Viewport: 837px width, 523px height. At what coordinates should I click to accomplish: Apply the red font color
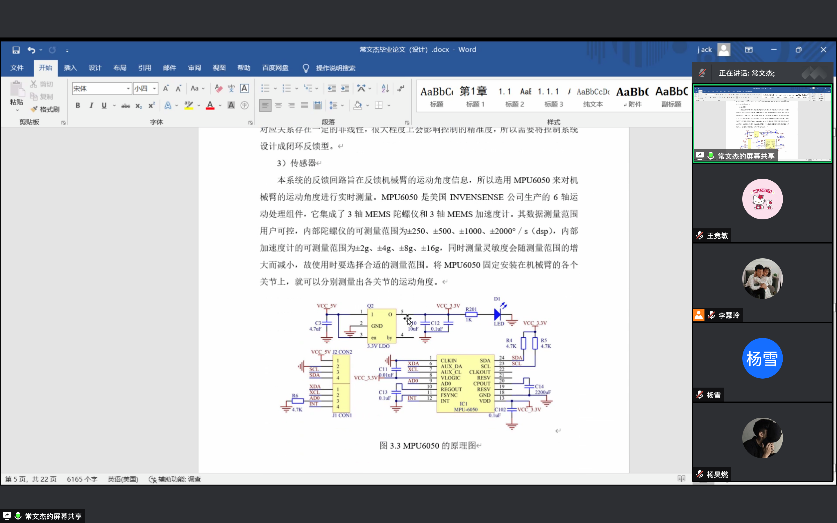210,106
